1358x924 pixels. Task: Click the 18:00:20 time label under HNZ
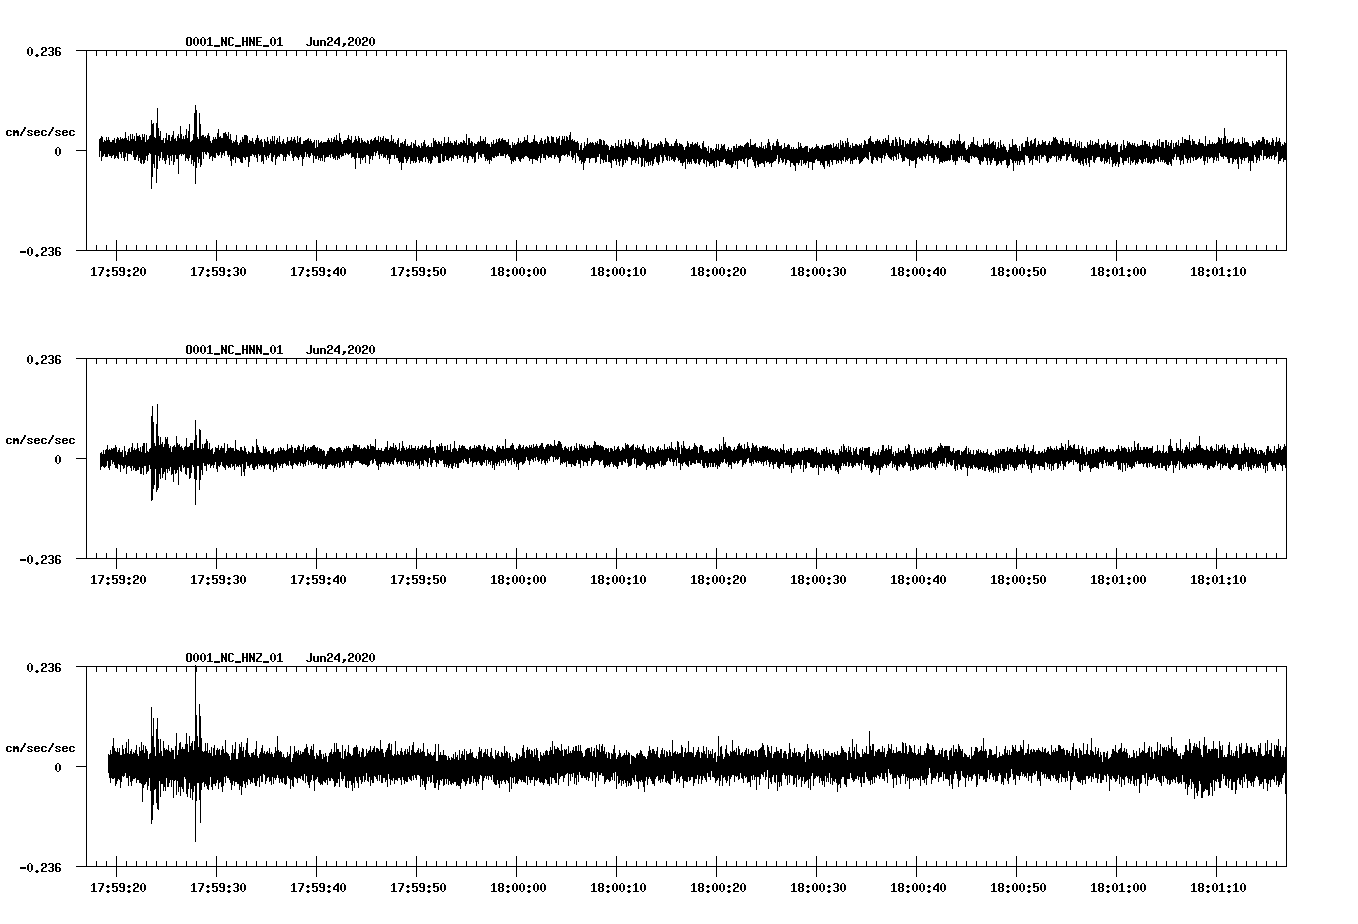[x=718, y=887]
